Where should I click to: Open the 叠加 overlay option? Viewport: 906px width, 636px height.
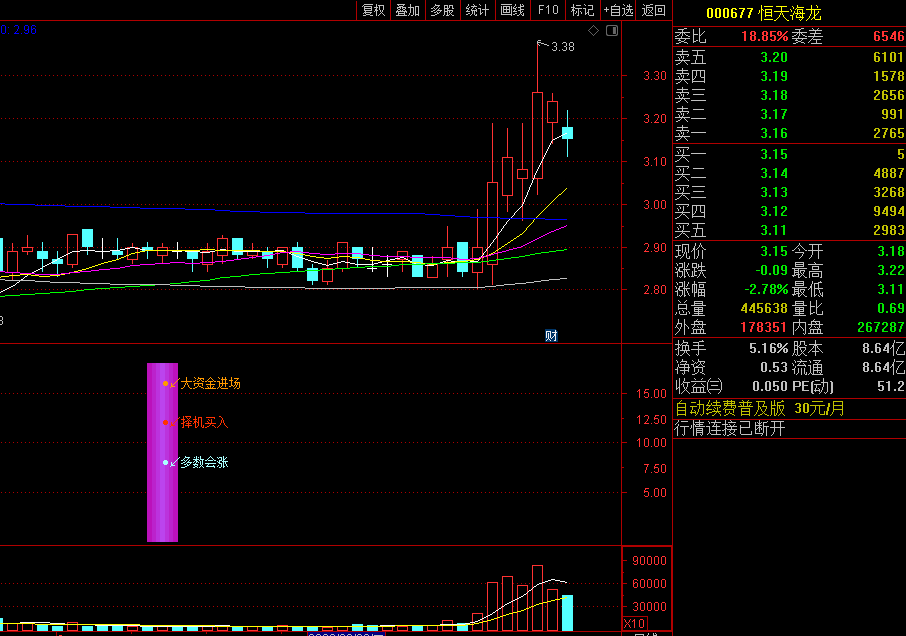(407, 10)
